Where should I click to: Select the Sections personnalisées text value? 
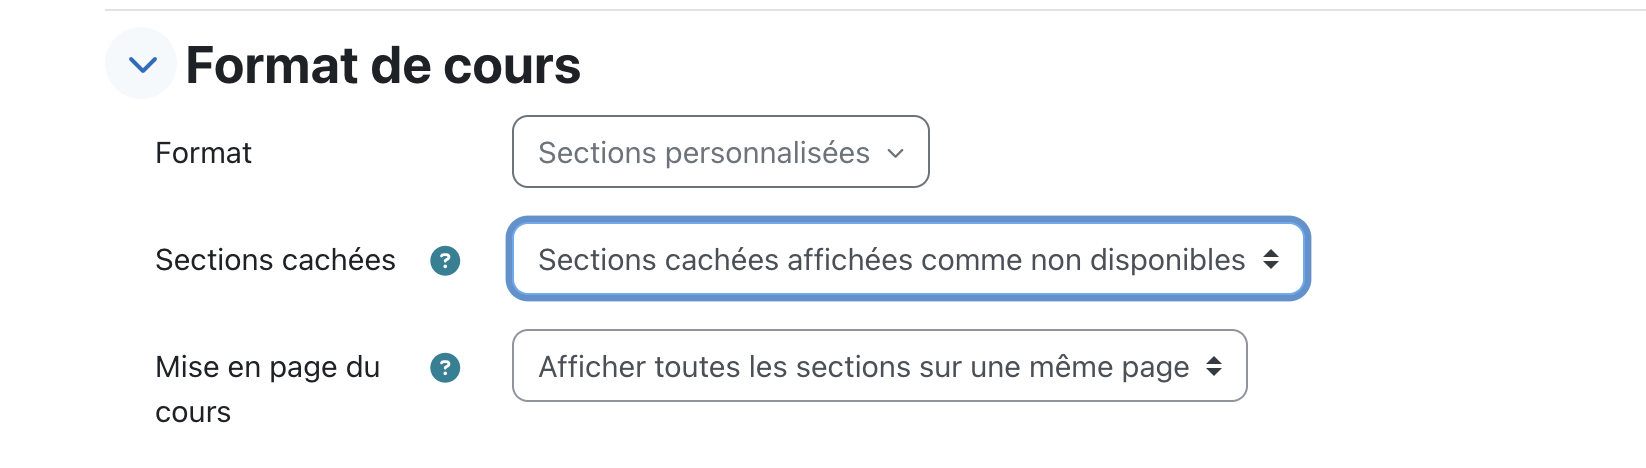(x=704, y=152)
